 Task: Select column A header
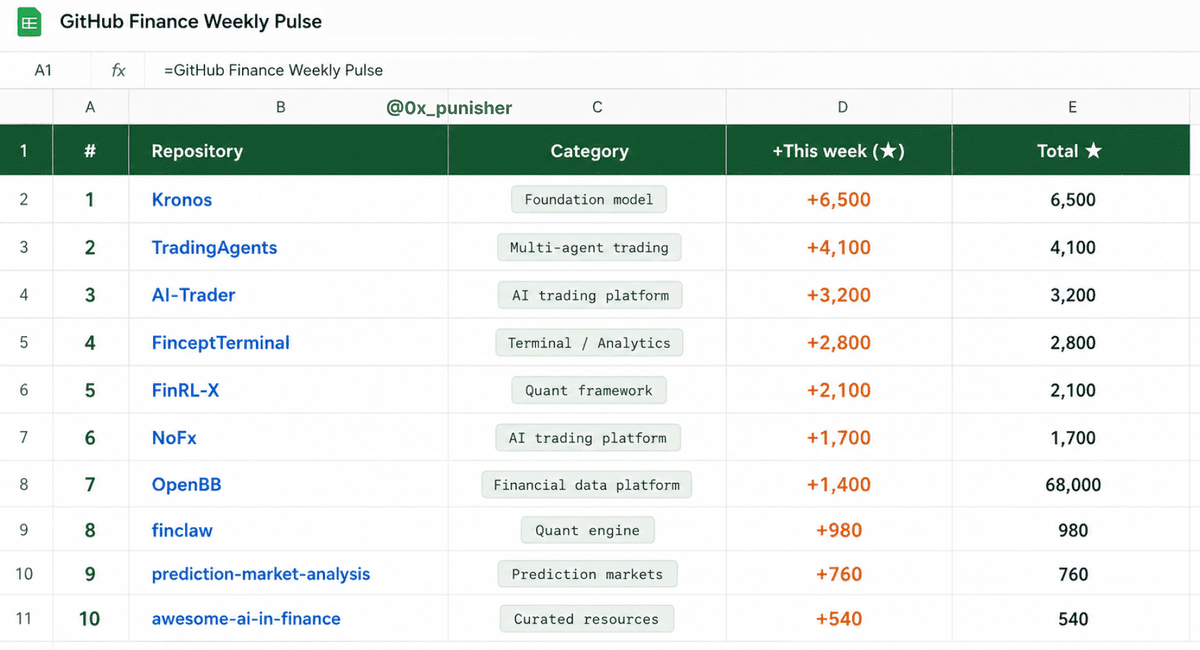90,107
